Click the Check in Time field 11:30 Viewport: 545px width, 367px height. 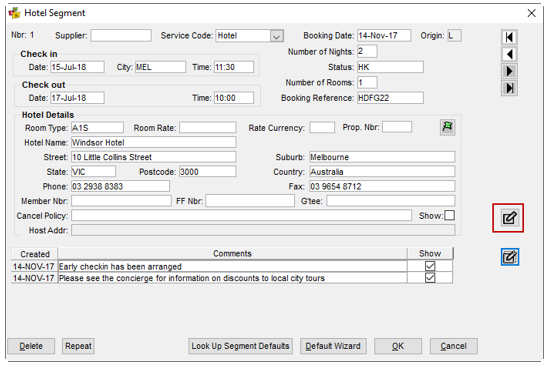tap(234, 67)
